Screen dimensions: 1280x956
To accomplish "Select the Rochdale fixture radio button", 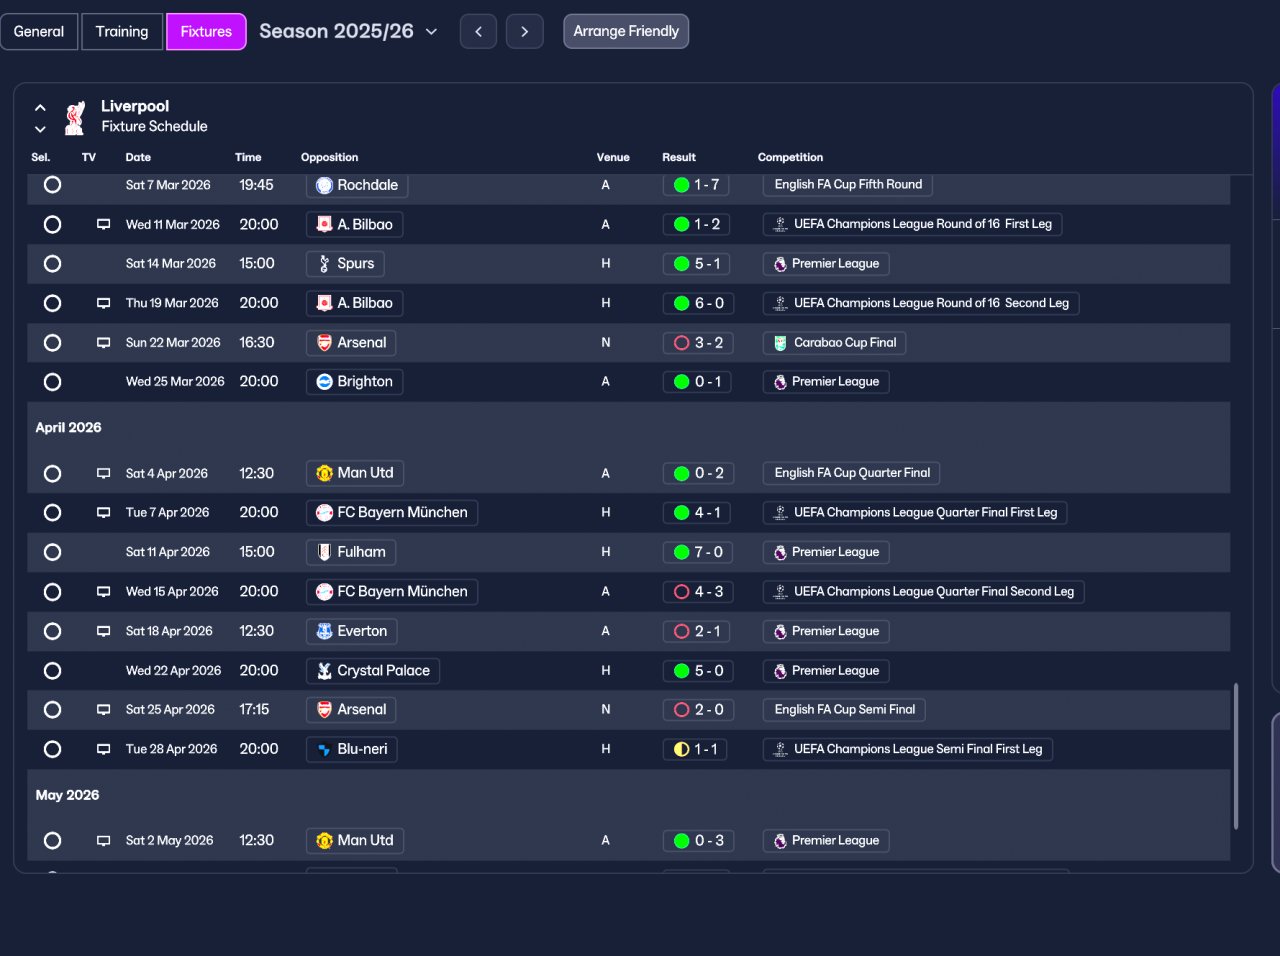I will pos(52,185).
